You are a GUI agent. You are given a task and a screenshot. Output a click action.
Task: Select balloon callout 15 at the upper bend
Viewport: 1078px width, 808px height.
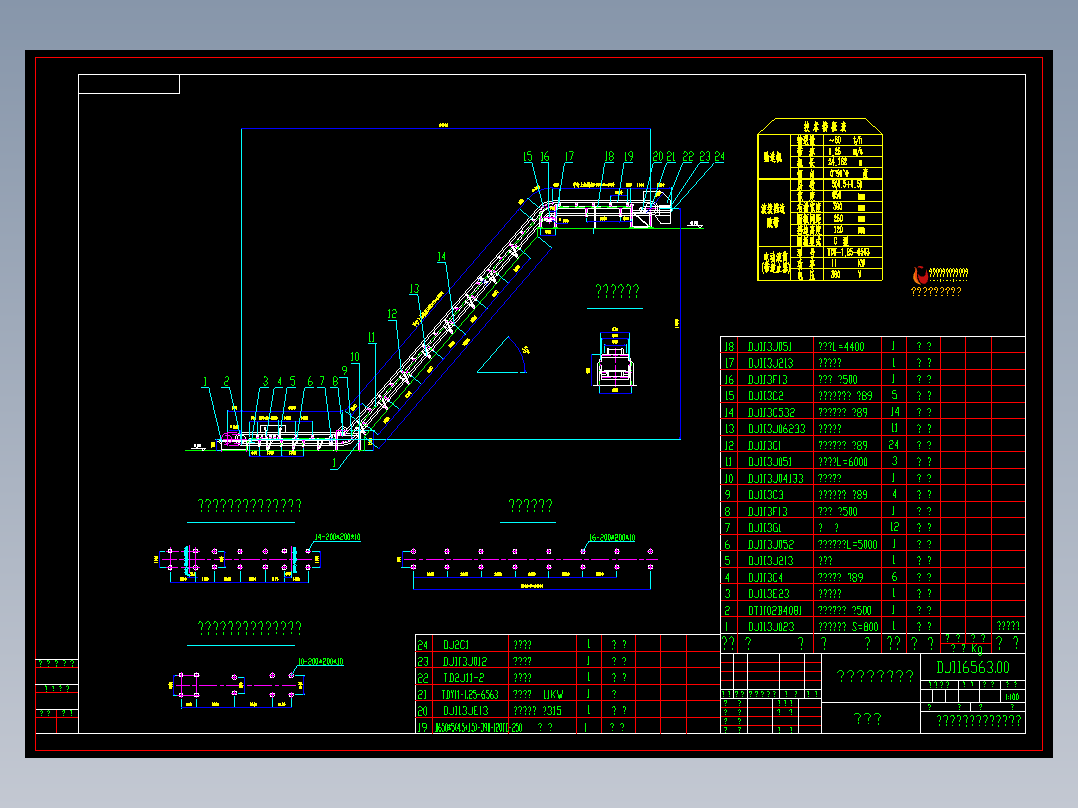(528, 157)
